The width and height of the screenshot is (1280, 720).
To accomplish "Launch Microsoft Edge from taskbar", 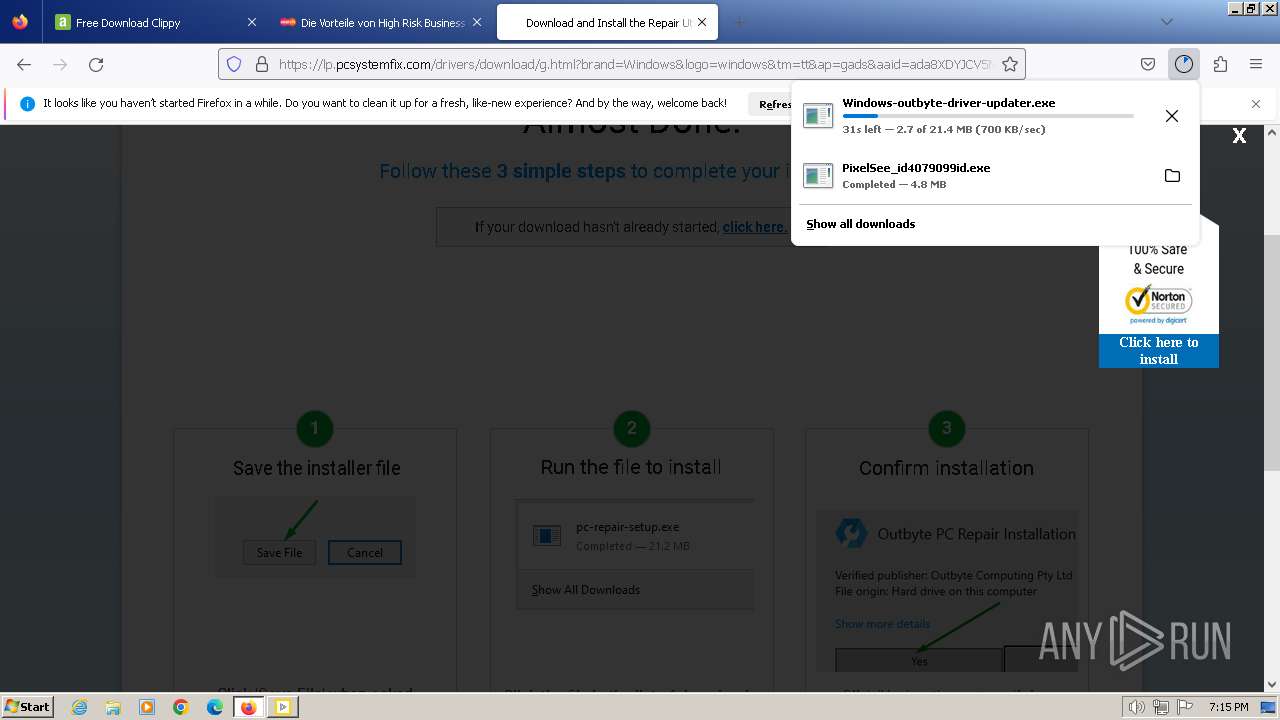I will point(215,707).
